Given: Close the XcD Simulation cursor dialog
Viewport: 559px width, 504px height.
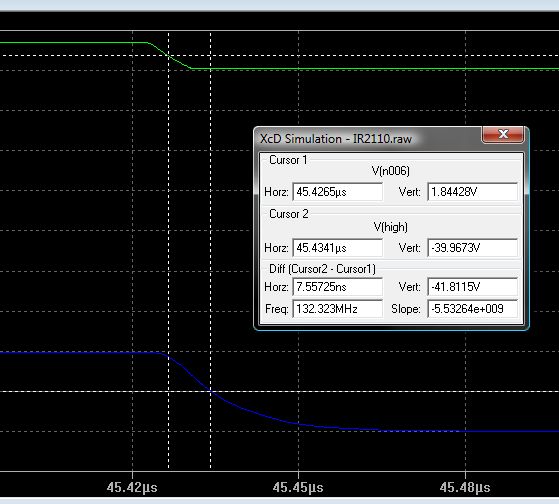Looking at the screenshot, I should (503, 134).
